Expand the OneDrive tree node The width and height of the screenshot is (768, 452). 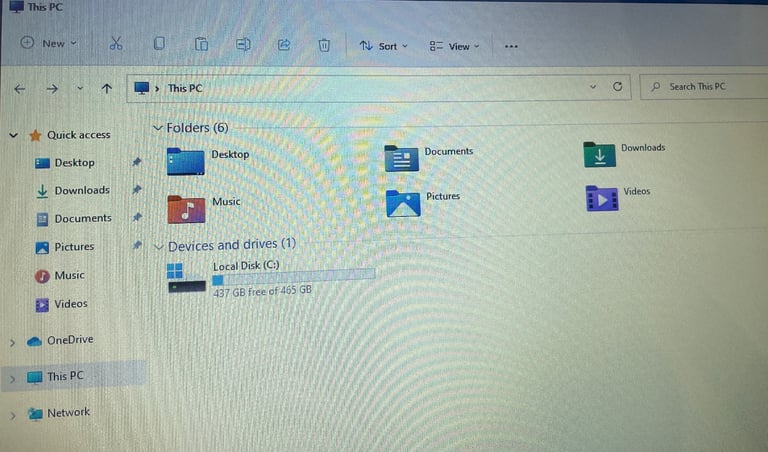click(13, 342)
